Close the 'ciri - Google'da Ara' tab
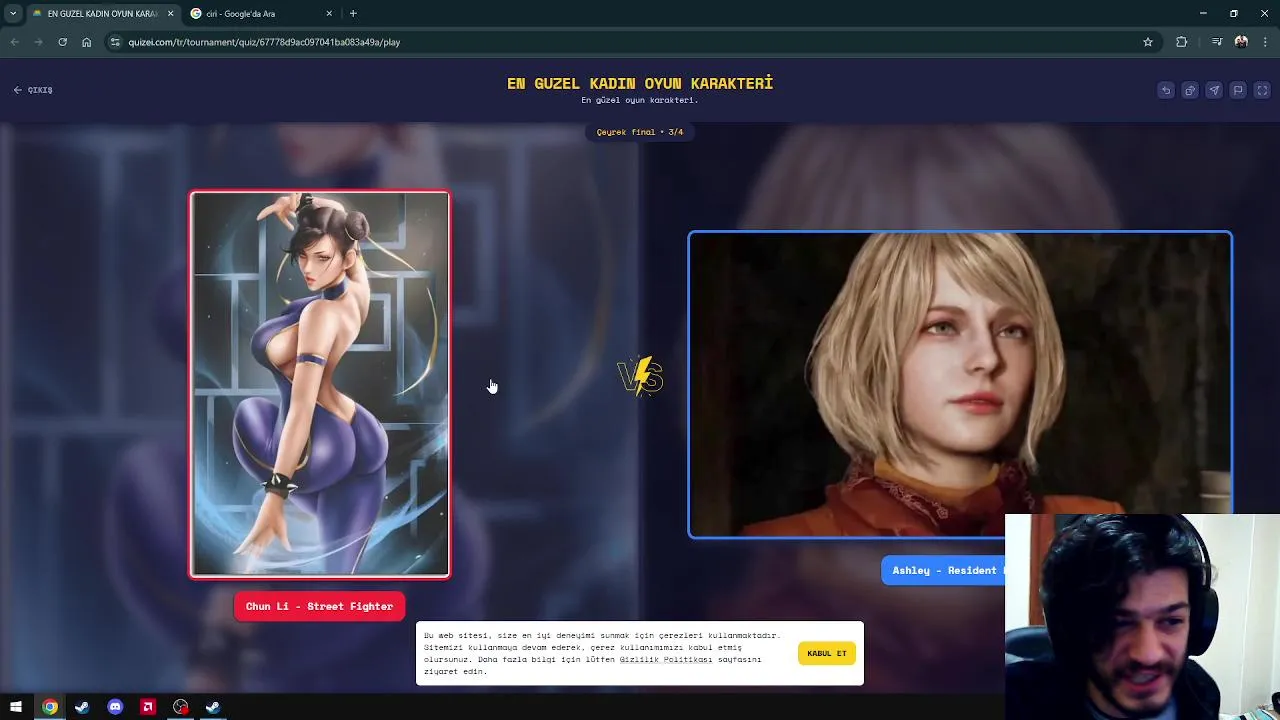 [x=329, y=14]
